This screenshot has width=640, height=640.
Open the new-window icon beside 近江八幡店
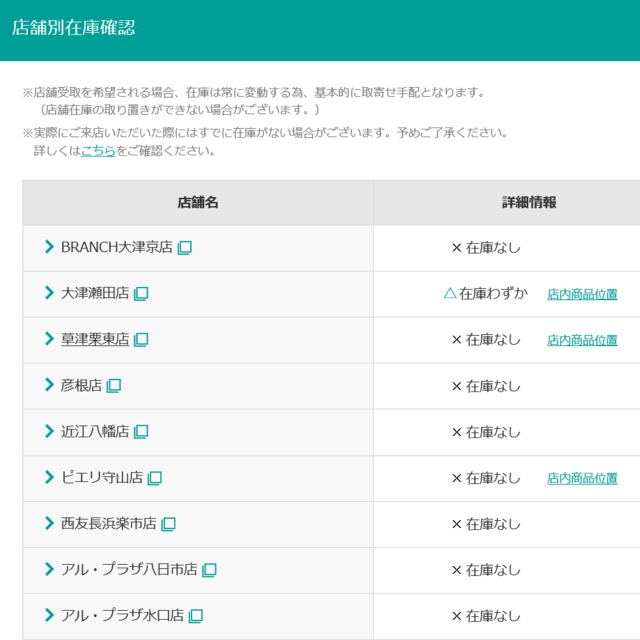click(x=141, y=432)
